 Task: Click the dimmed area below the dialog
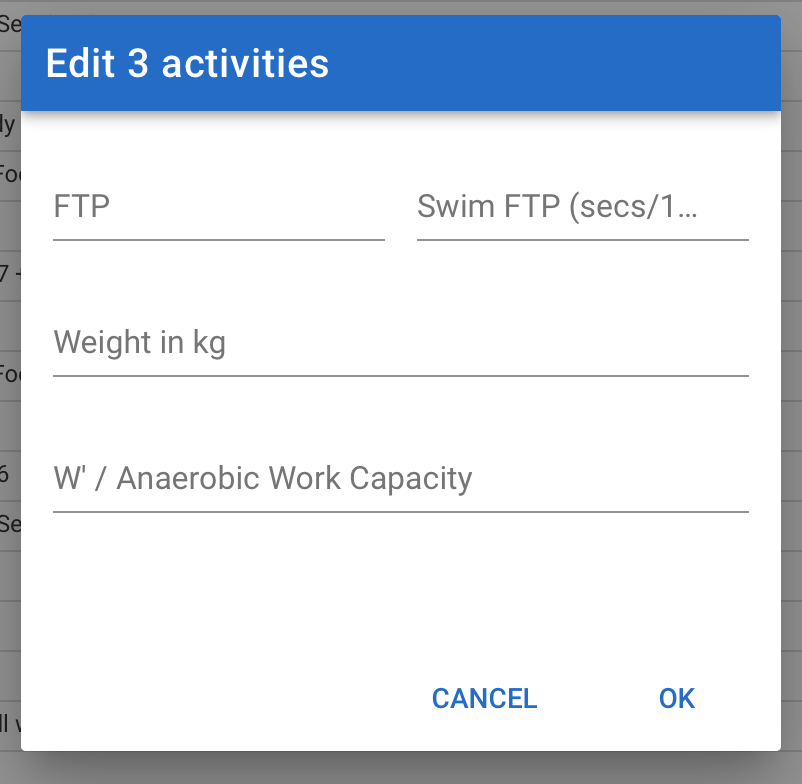pos(401,768)
